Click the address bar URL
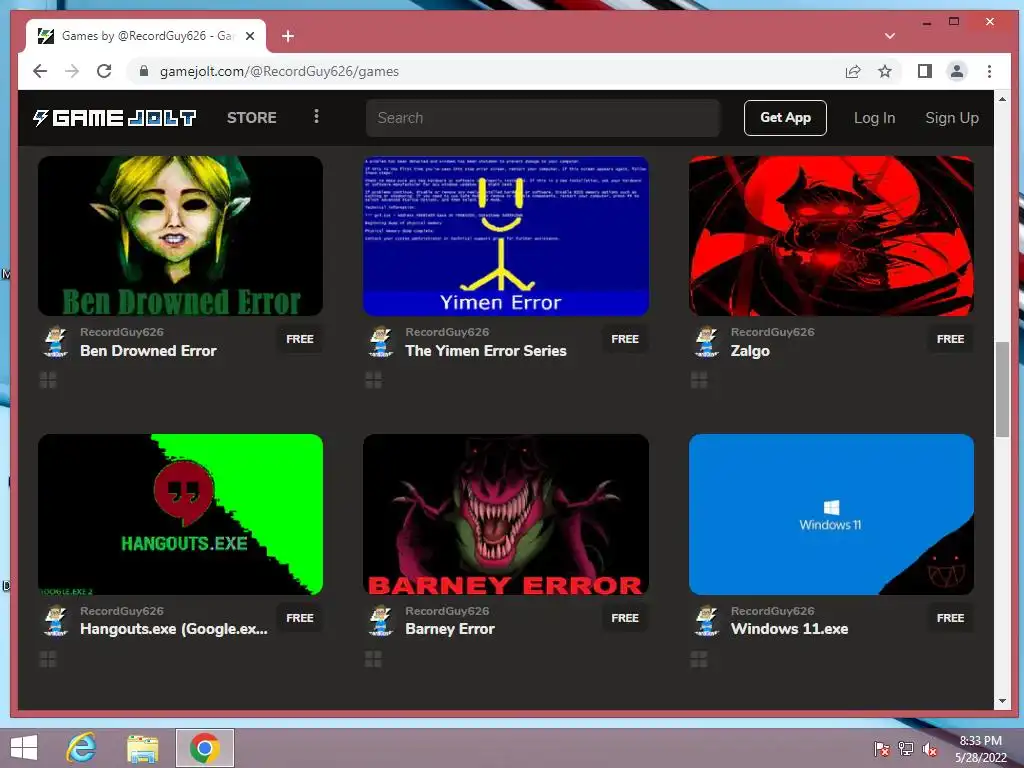Image resolution: width=1024 pixels, height=768 pixels. (x=279, y=71)
